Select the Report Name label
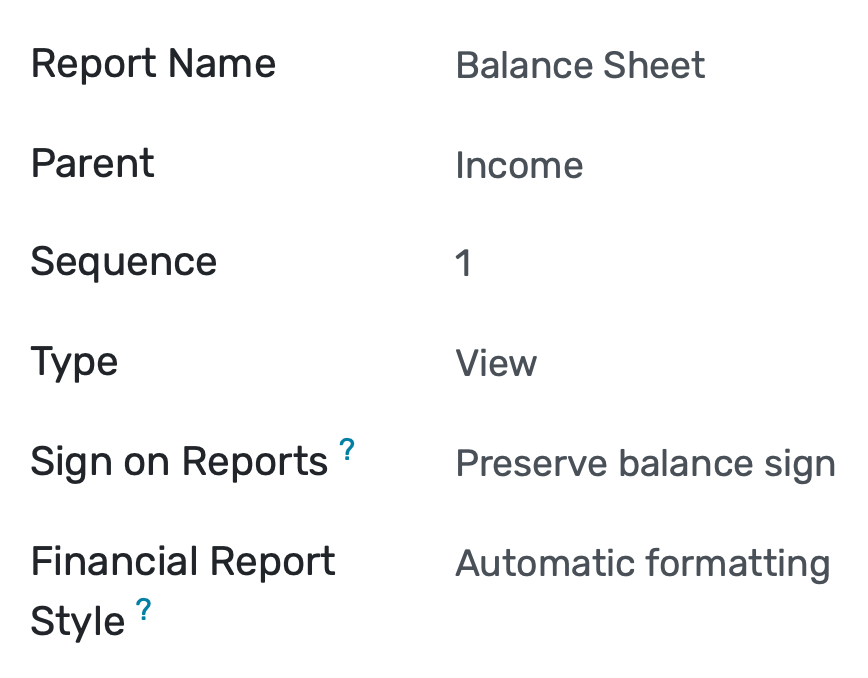 click(153, 63)
